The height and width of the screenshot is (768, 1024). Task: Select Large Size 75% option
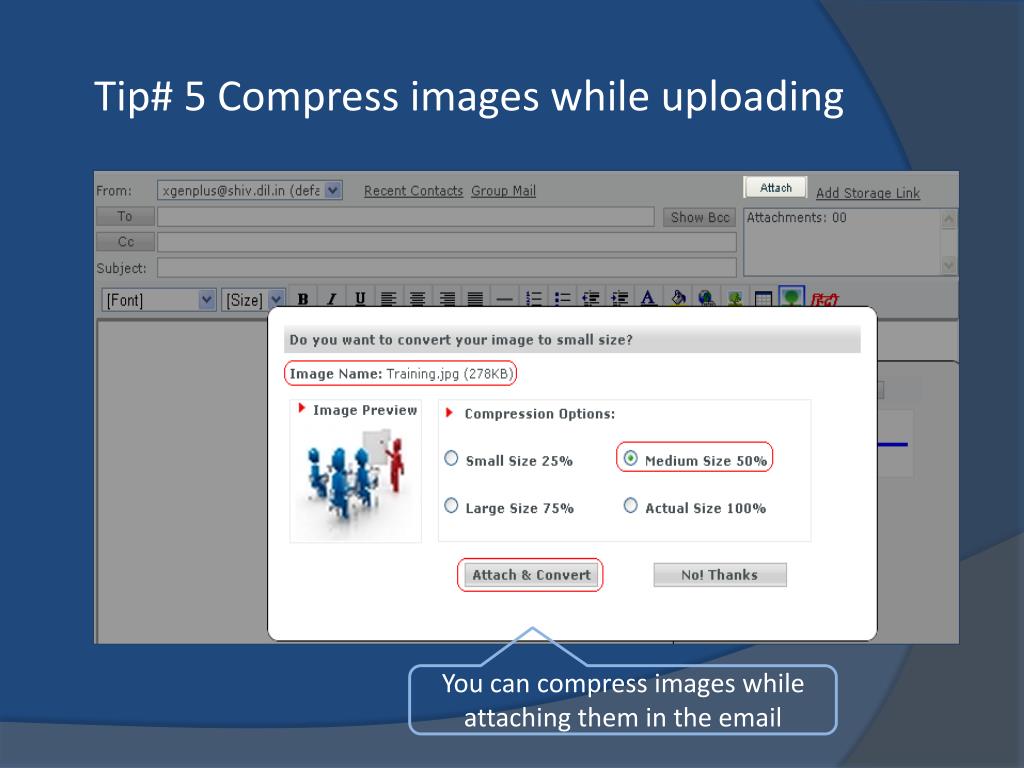click(x=451, y=505)
